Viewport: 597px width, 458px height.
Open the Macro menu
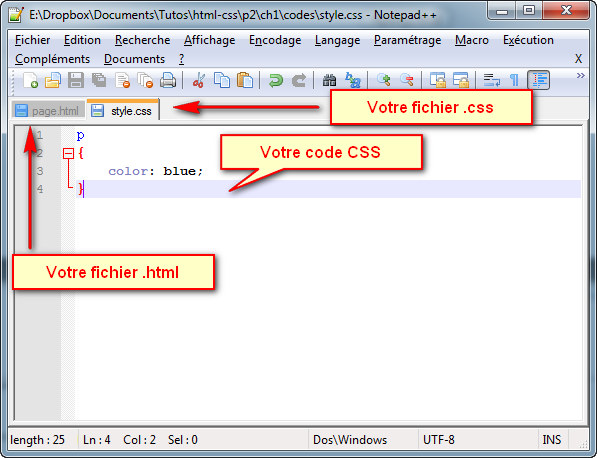pyautogui.click(x=472, y=40)
